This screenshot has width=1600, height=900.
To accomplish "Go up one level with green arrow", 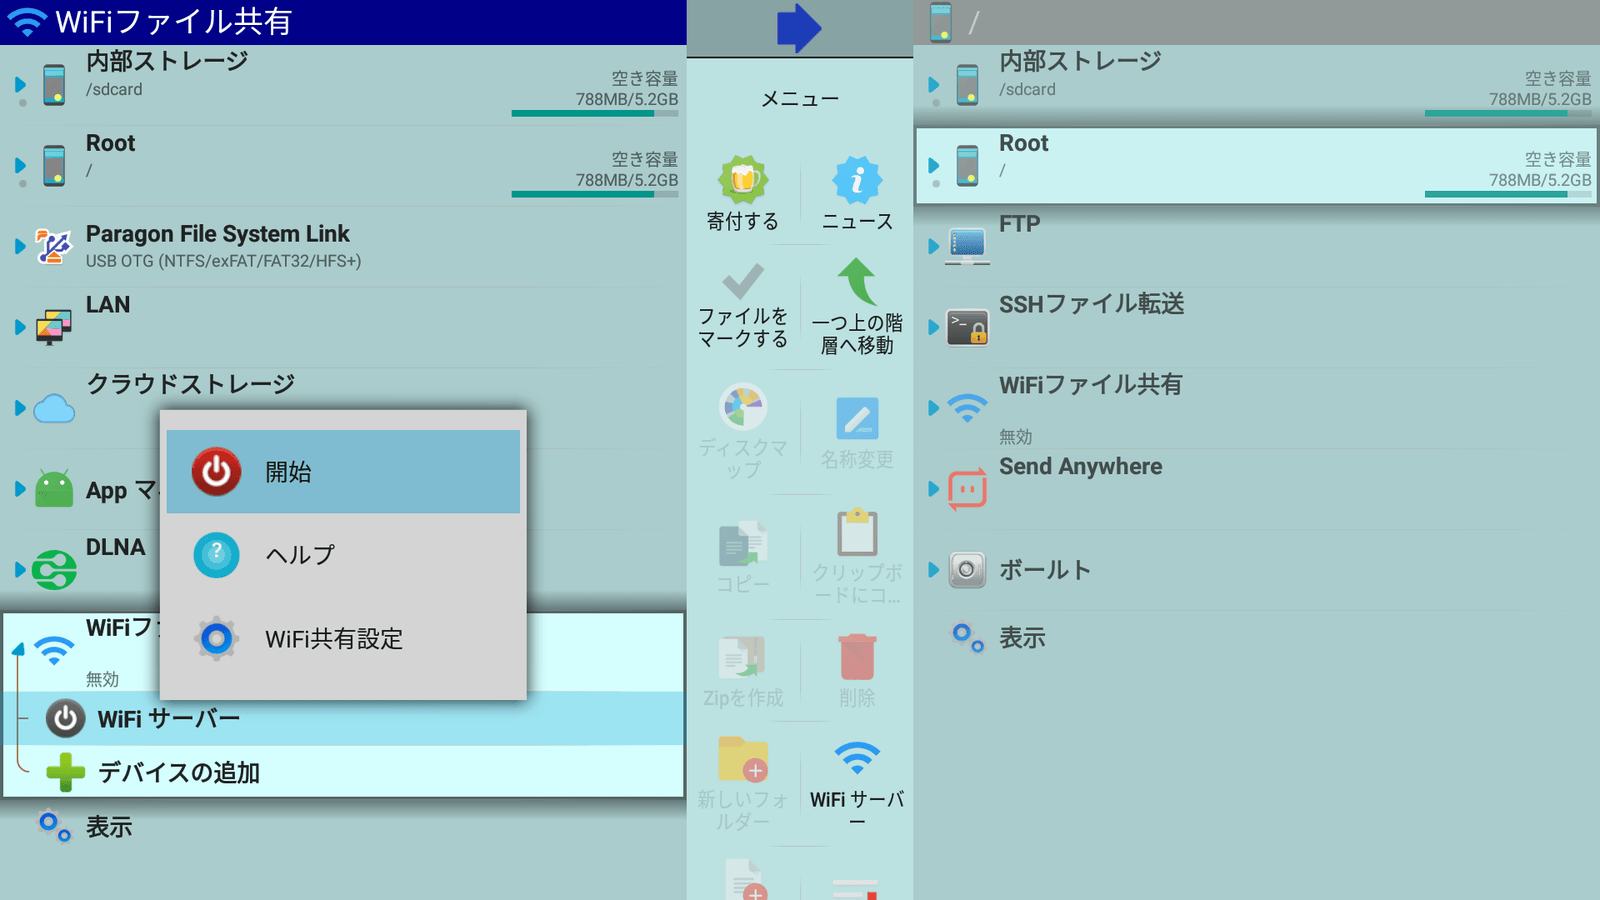I will [857, 282].
